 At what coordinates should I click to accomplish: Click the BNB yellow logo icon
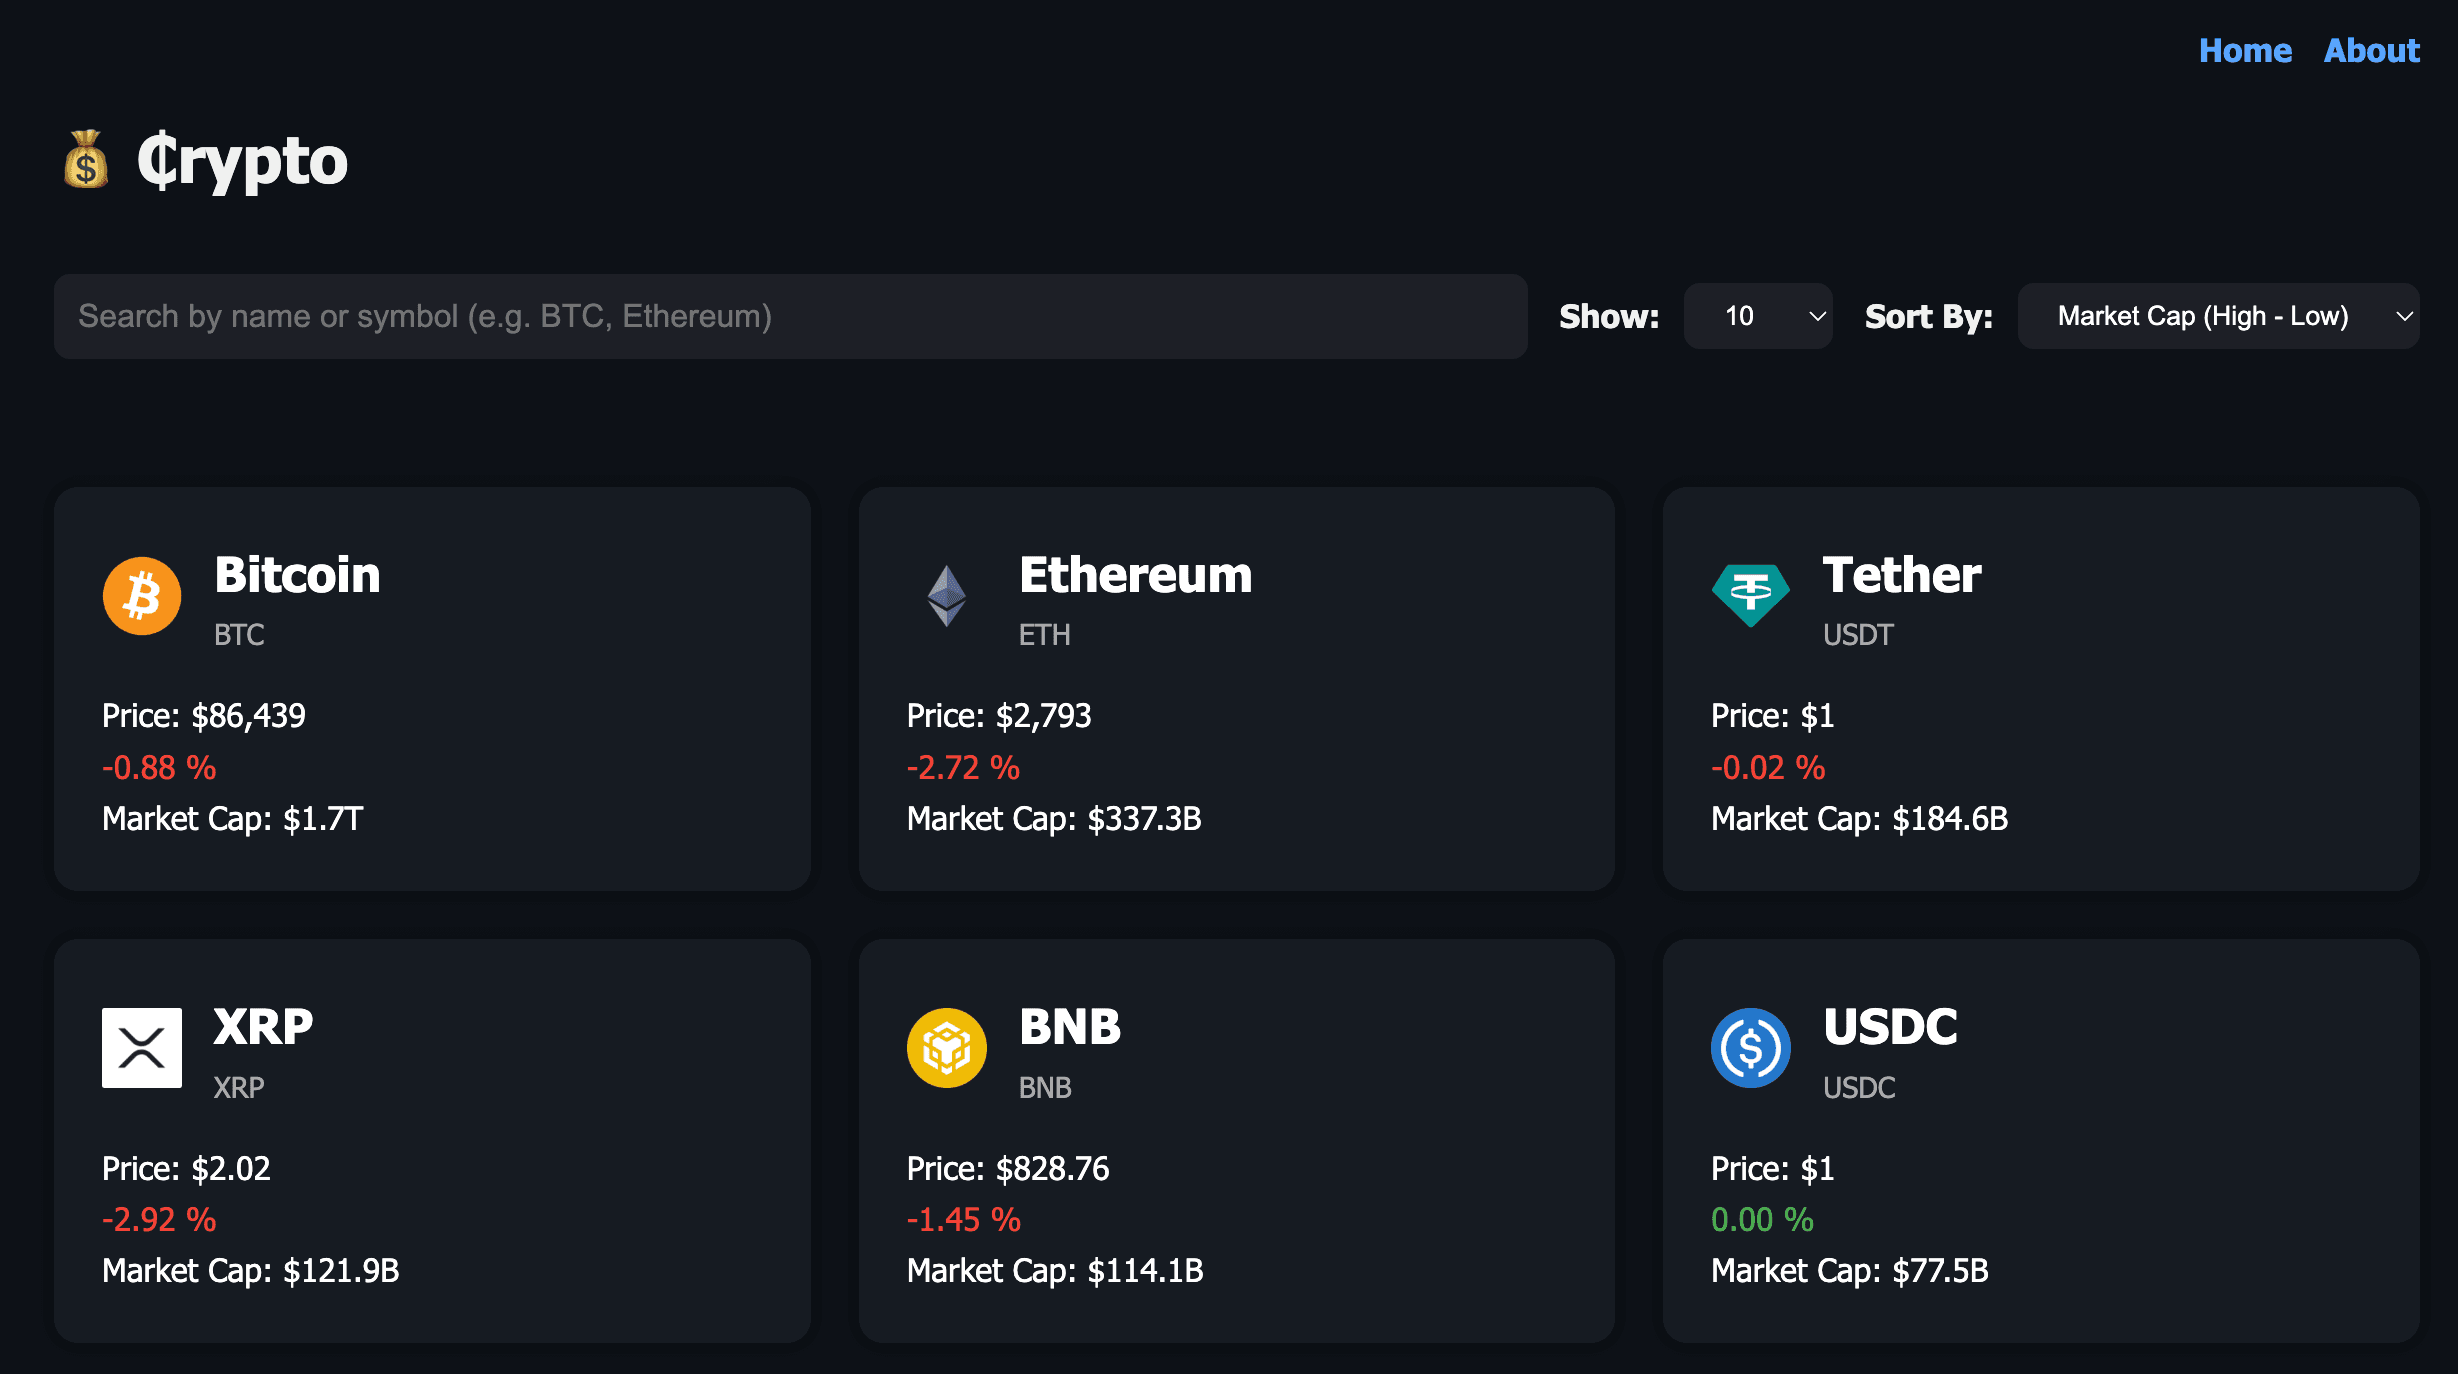pos(947,1048)
